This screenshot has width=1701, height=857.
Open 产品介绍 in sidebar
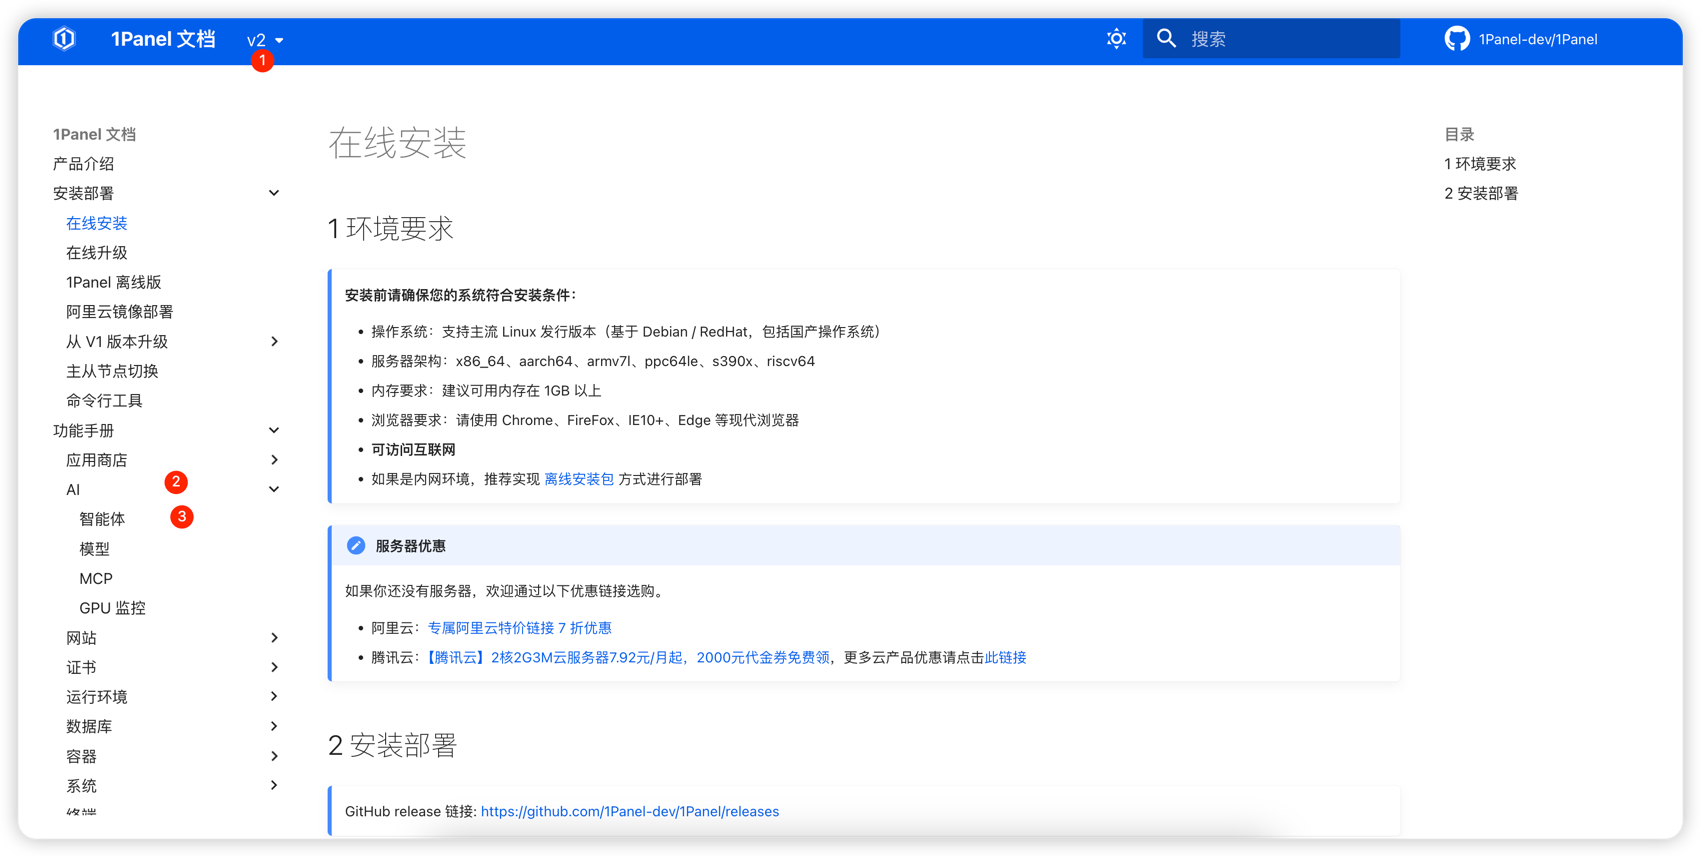84,164
